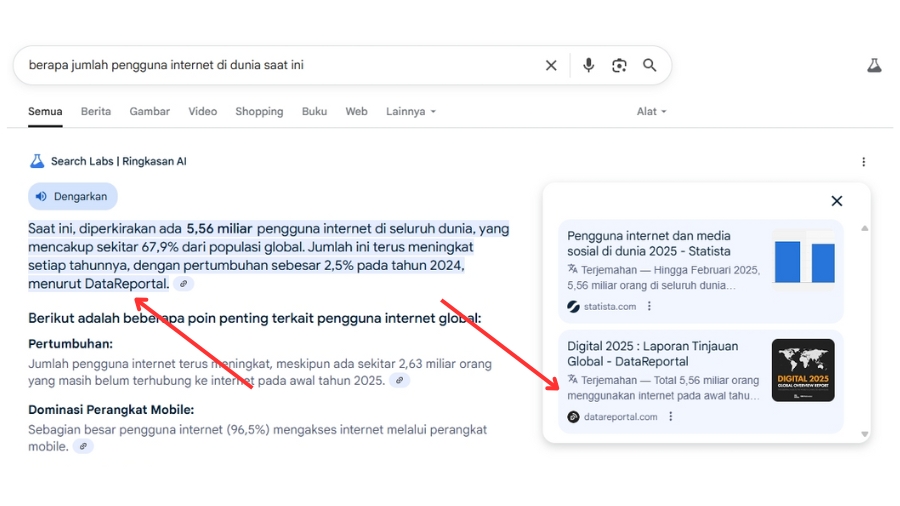Click the translation icon in the Statista card

click(572, 268)
